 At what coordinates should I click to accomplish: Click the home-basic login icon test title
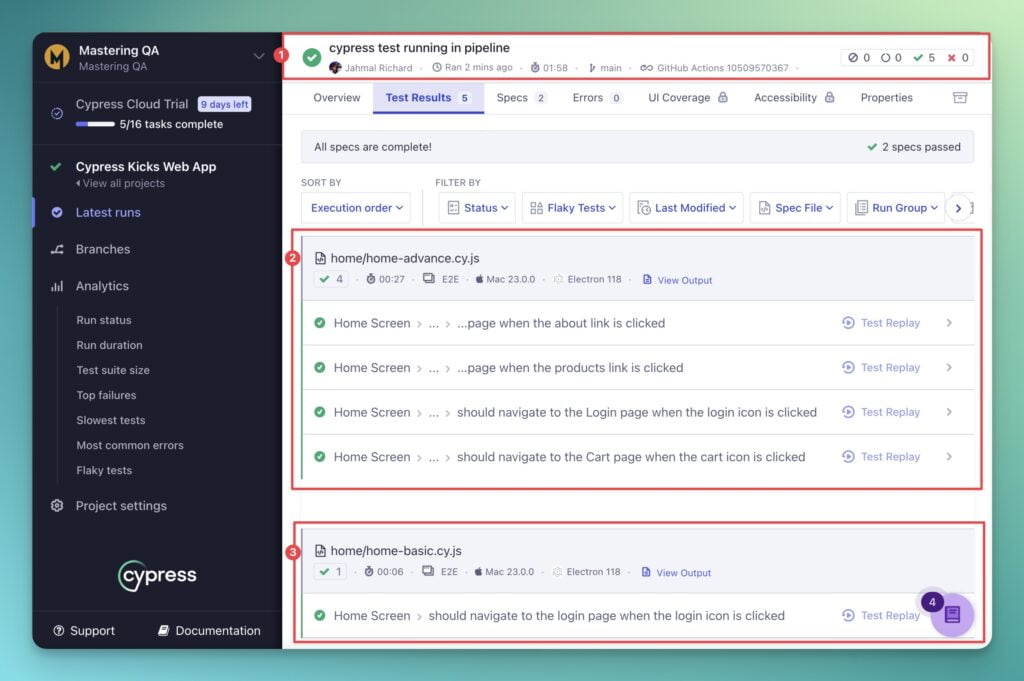coord(607,616)
